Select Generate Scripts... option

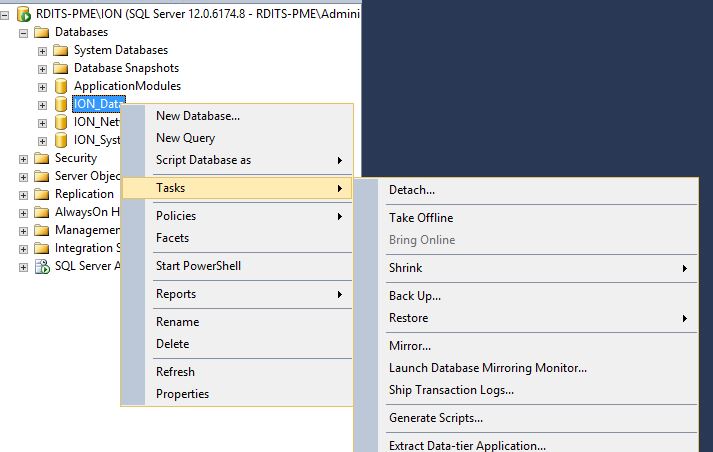pos(435,418)
